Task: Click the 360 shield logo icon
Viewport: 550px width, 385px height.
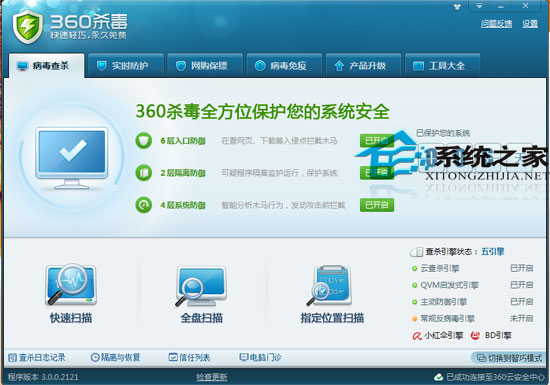Action: pyautogui.click(x=28, y=27)
